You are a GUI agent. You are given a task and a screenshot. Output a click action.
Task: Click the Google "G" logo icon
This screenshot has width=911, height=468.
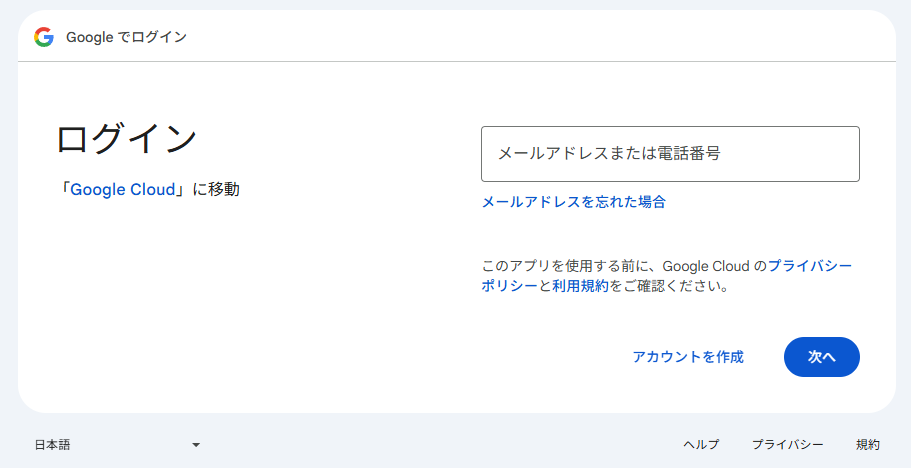coord(43,37)
